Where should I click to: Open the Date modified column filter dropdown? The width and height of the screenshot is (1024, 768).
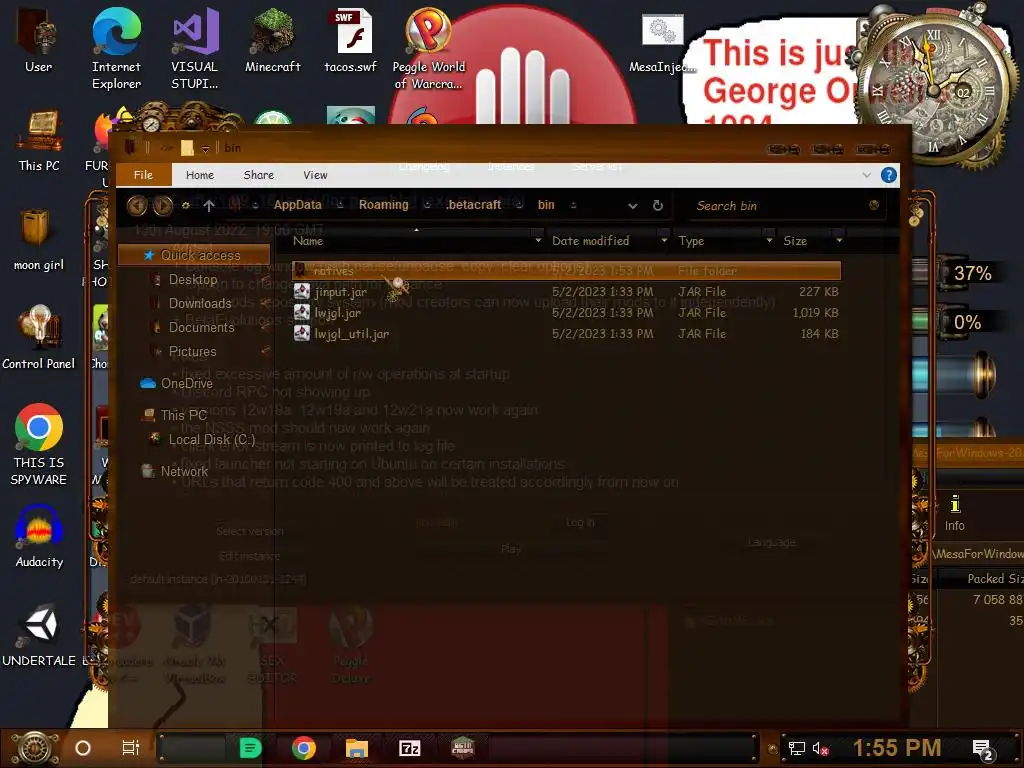pos(664,240)
